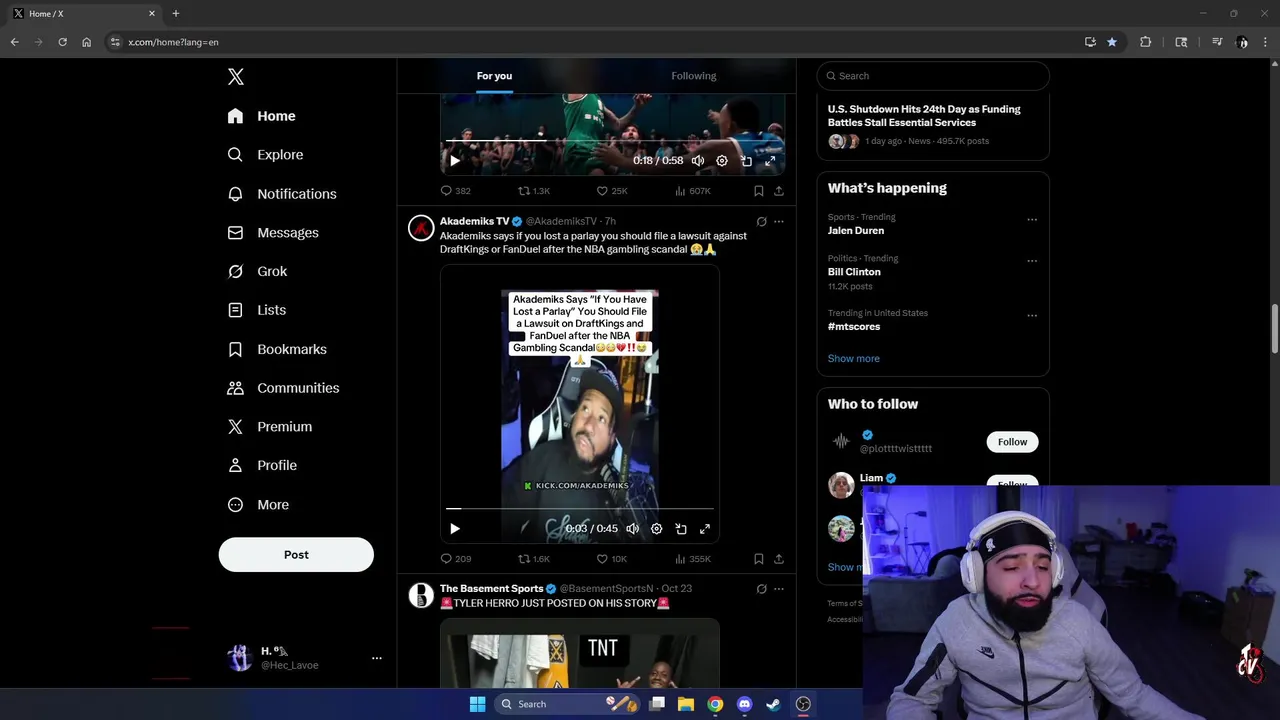Image resolution: width=1280 pixels, height=720 pixels.
Task: Bookmark this page with star icon
Action: pyautogui.click(x=1112, y=42)
